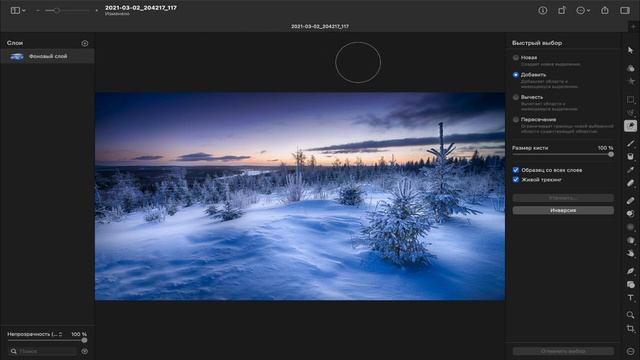Click the snowy landscape canvas image
Screen dimensions: 640x360
click(300, 196)
